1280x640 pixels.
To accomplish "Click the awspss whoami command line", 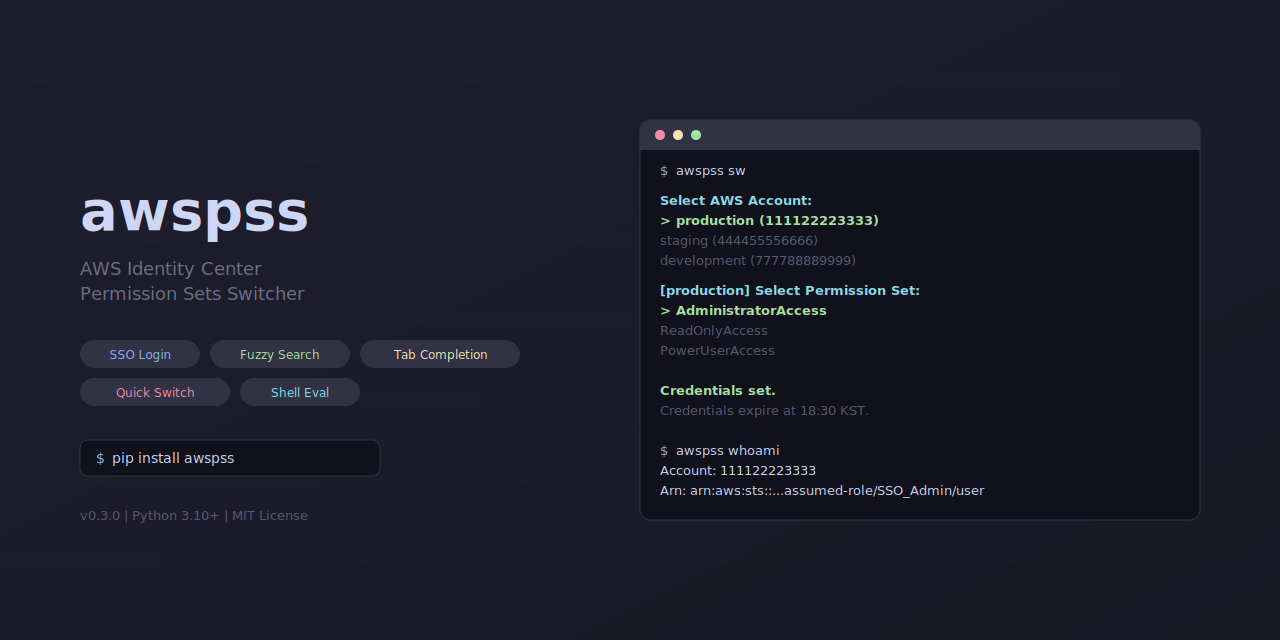I will [719, 451].
